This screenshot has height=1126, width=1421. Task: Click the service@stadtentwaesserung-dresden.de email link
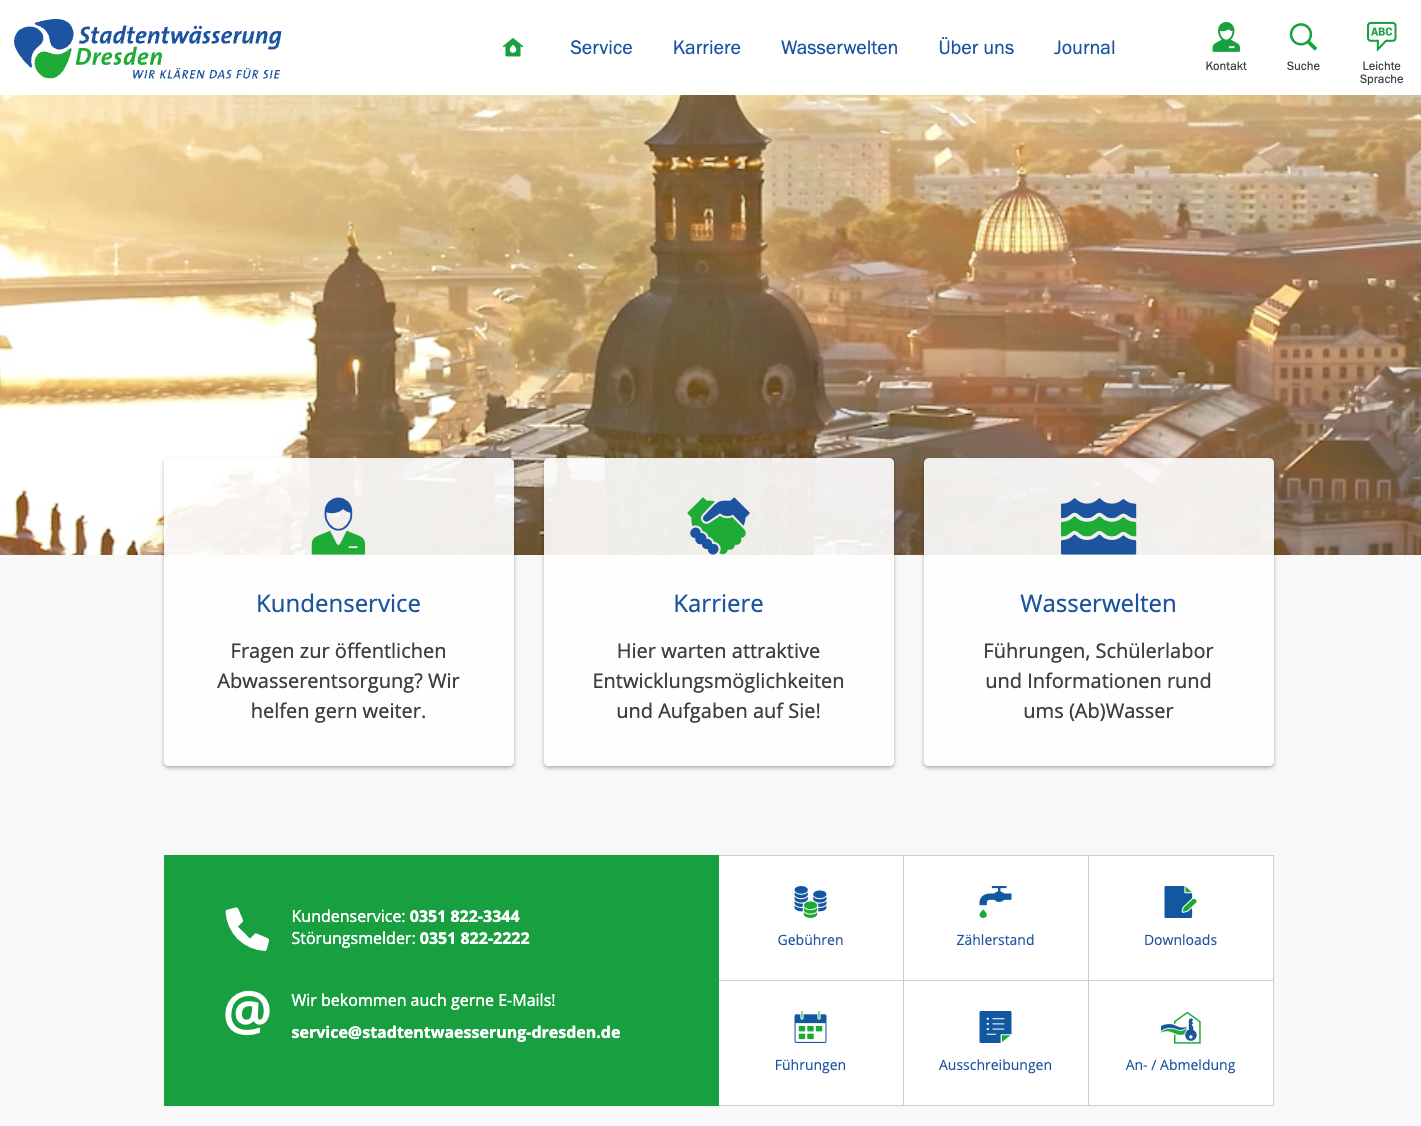(456, 1032)
